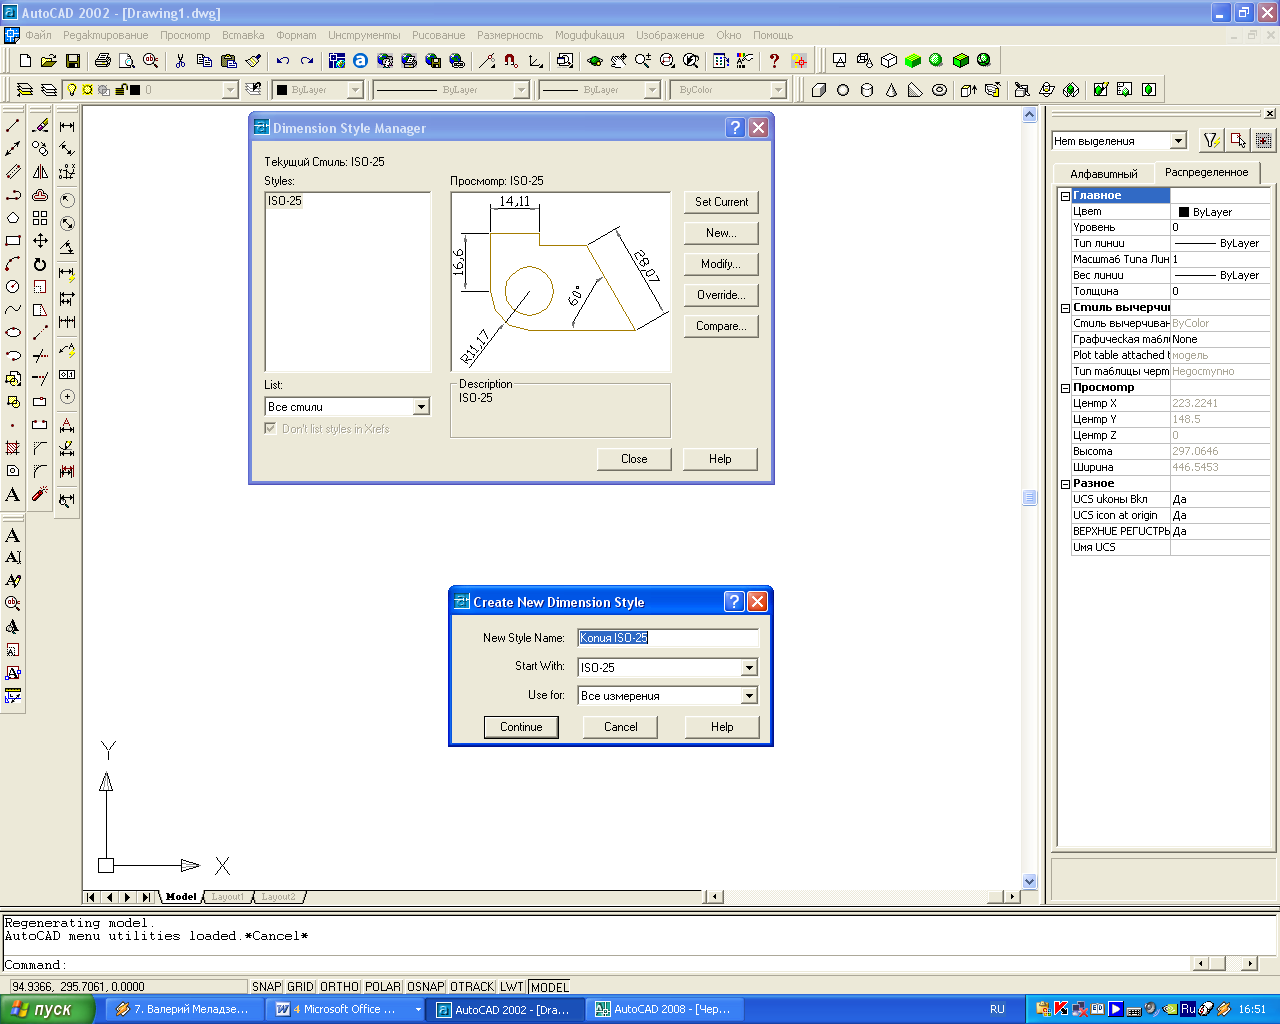Screen dimensions: 1280x1024
Task: Select the Rotate tool
Action: [x=40, y=264]
